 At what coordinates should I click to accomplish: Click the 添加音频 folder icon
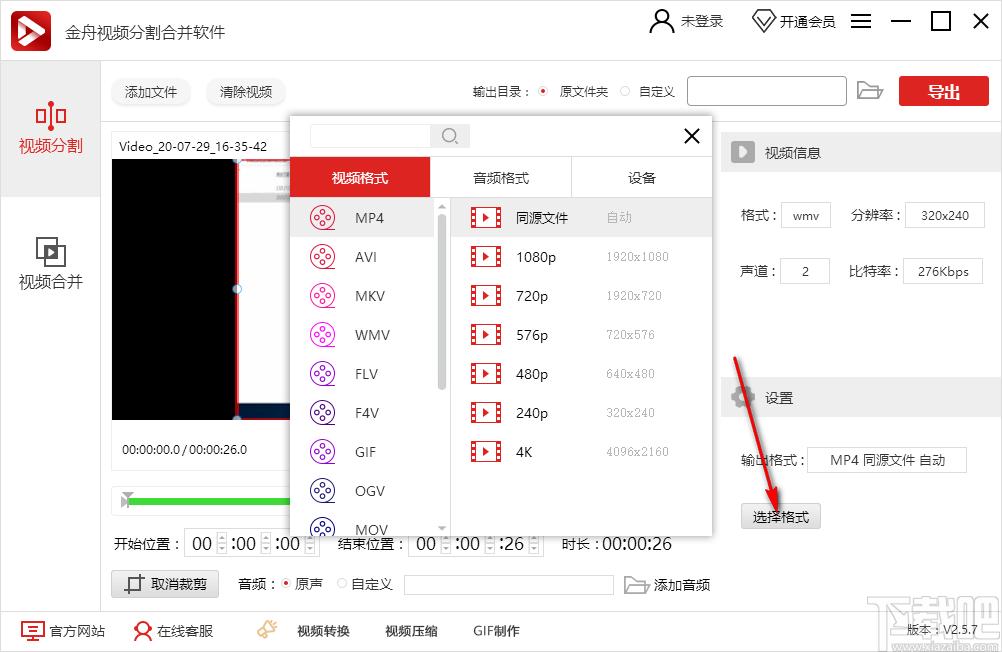[636, 584]
